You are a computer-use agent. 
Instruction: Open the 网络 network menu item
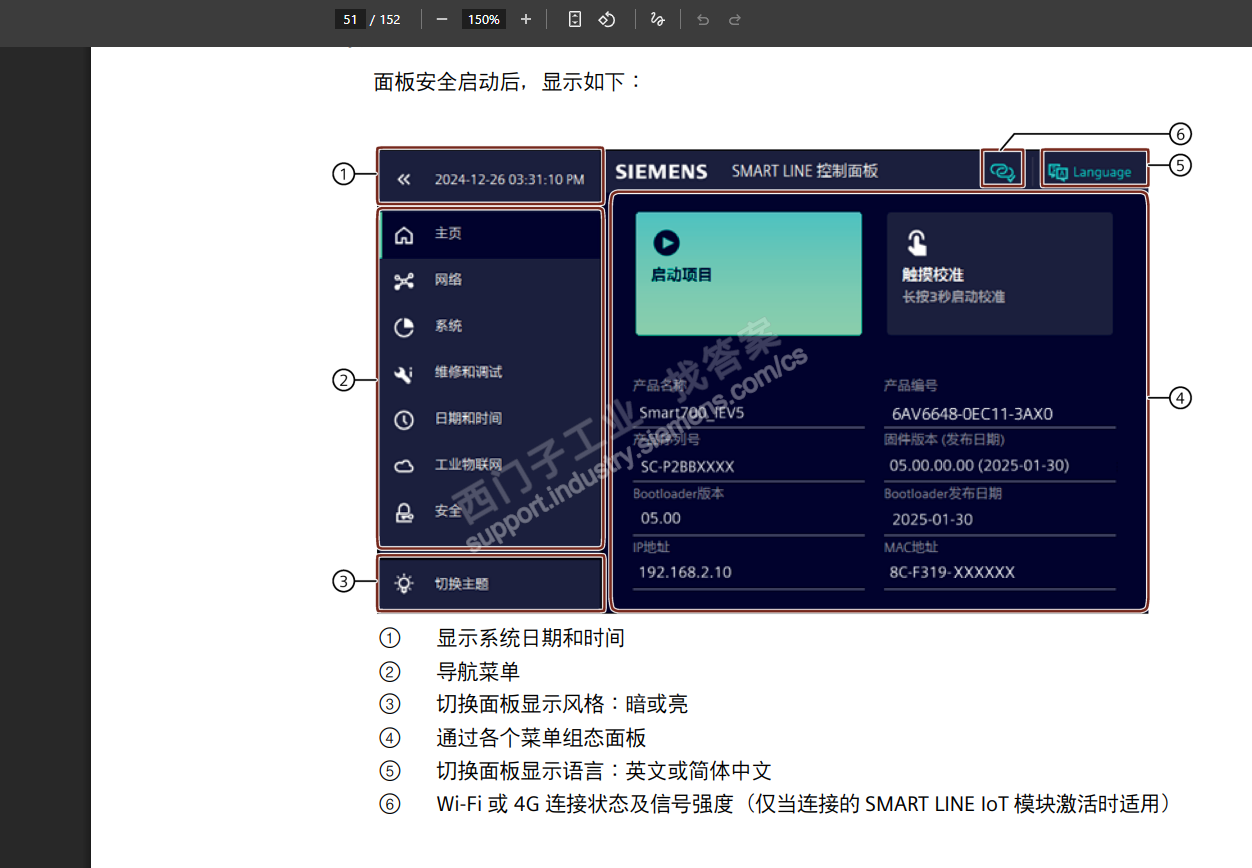click(x=491, y=280)
